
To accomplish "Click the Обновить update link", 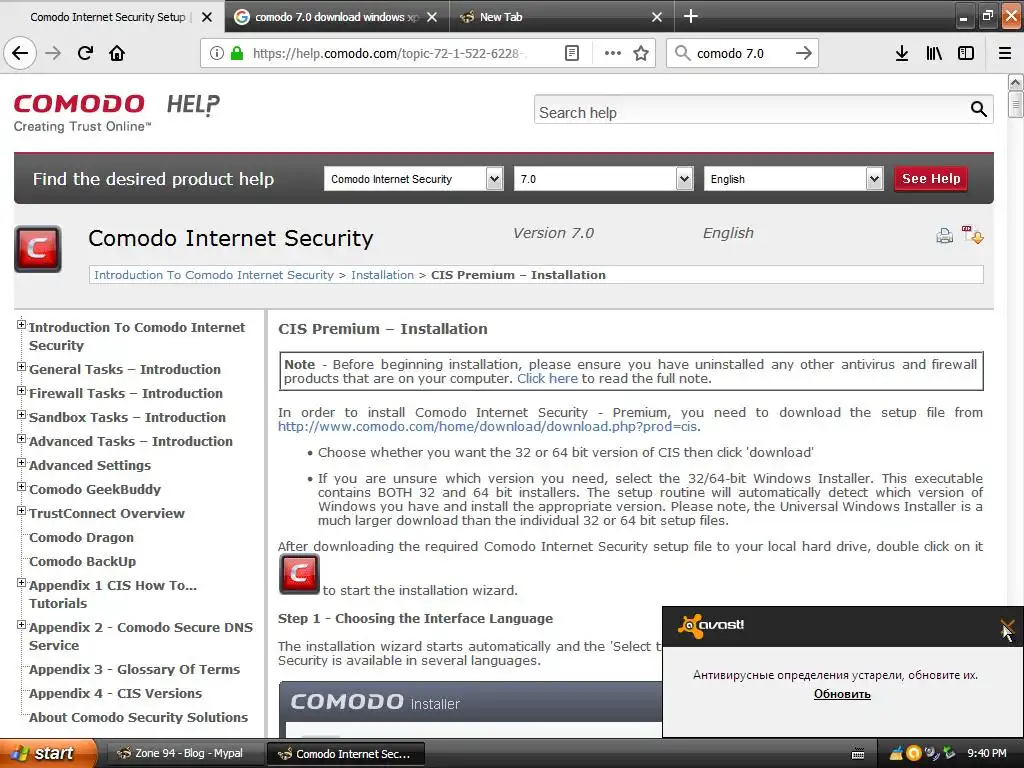I will coord(842,694).
